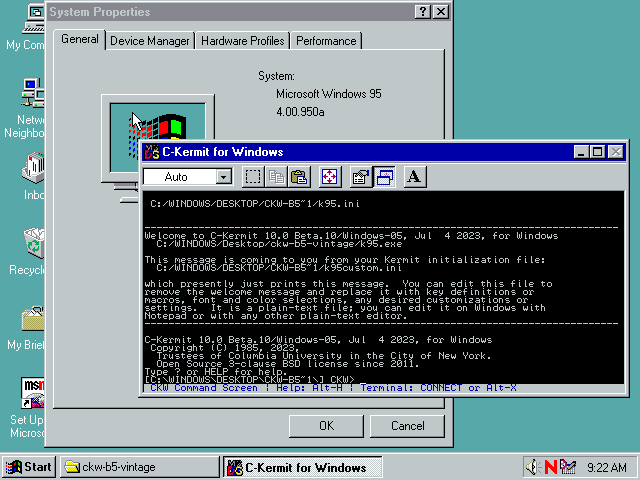Click the mark/select region toolbar icon
The height and width of the screenshot is (480, 640).
point(253,177)
